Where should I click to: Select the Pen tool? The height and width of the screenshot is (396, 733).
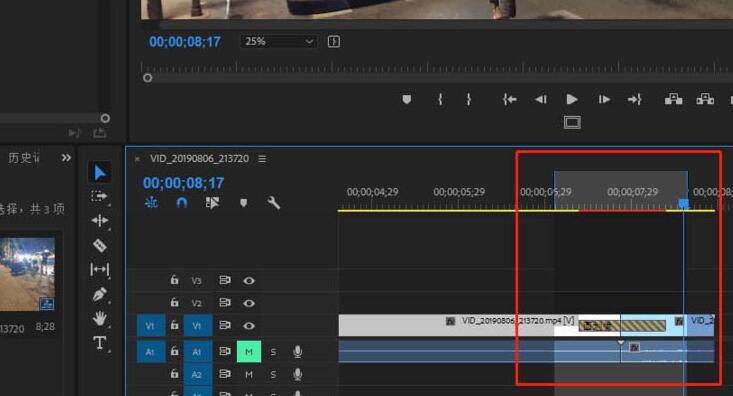pyautogui.click(x=100, y=295)
